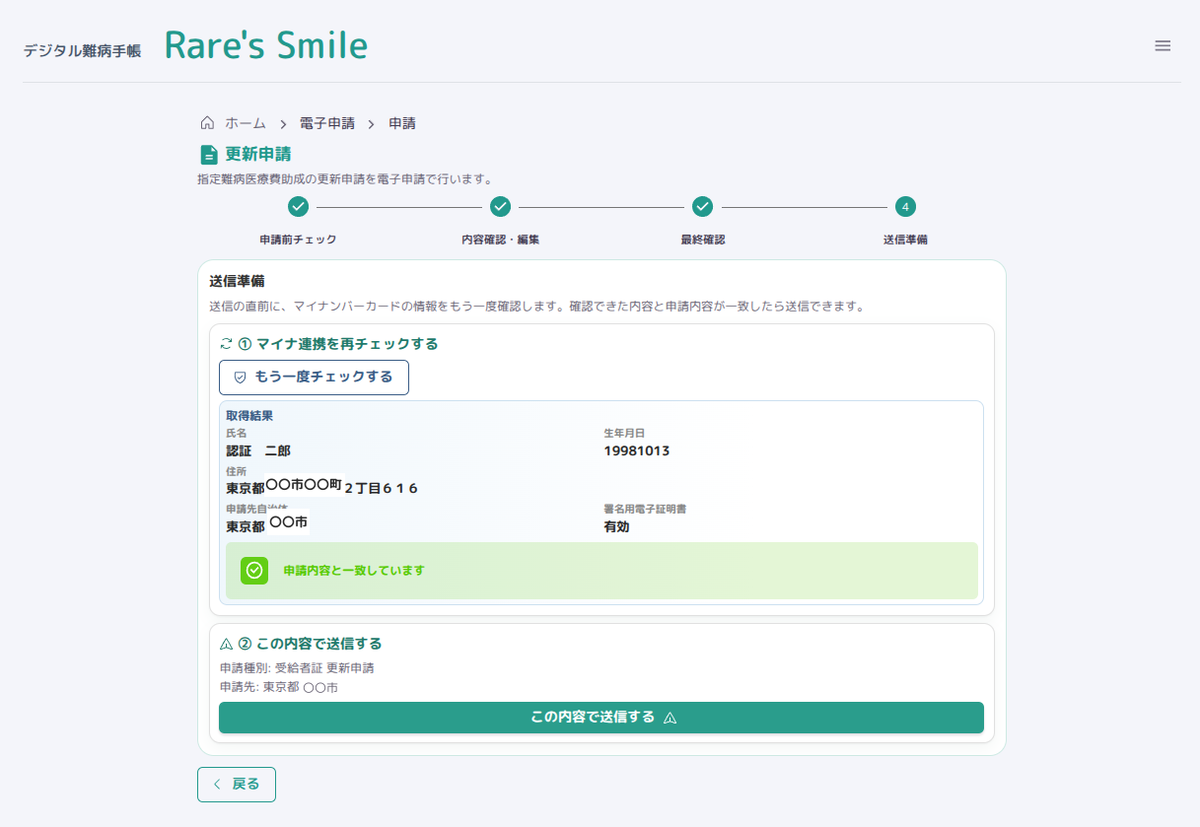The height and width of the screenshot is (827, 1200).
Task: Click shield icon in もう一度チェックする button
Action: tap(240, 378)
